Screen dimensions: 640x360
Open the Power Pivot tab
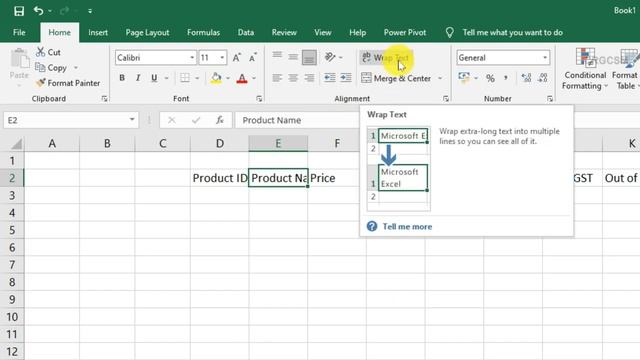tap(404, 33)
